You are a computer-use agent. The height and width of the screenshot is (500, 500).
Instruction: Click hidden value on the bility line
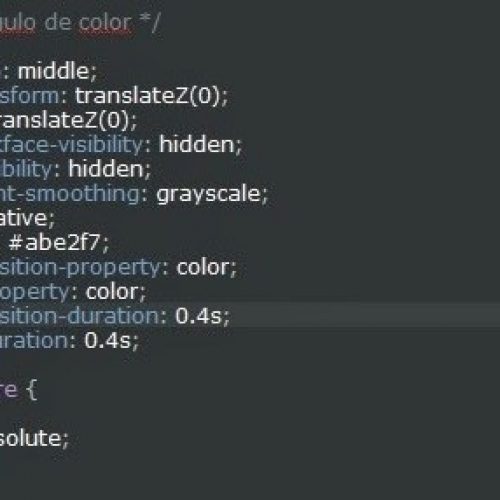pyautogui.click(x=106, y=169)
